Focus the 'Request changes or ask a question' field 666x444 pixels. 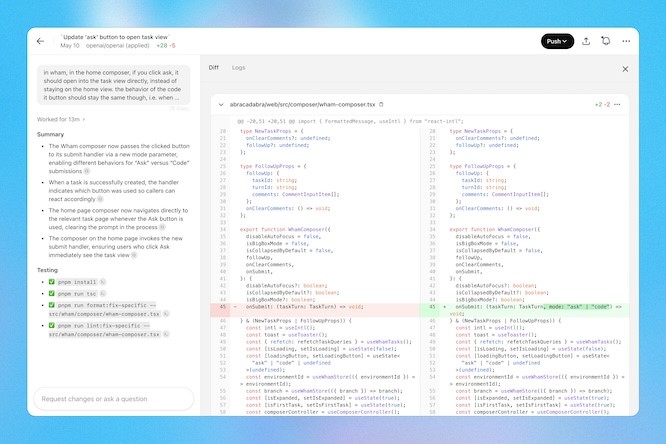(110, 398)
